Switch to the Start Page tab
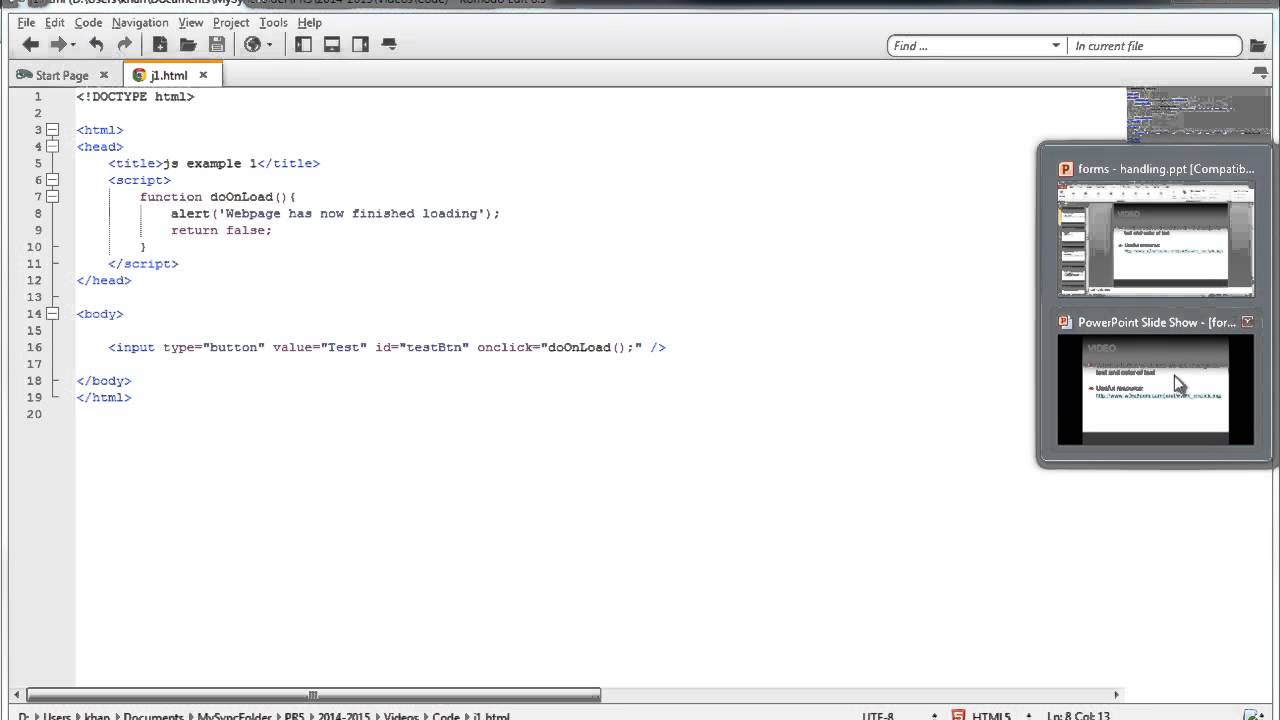The image size is (1280, 720). (62, 75)
